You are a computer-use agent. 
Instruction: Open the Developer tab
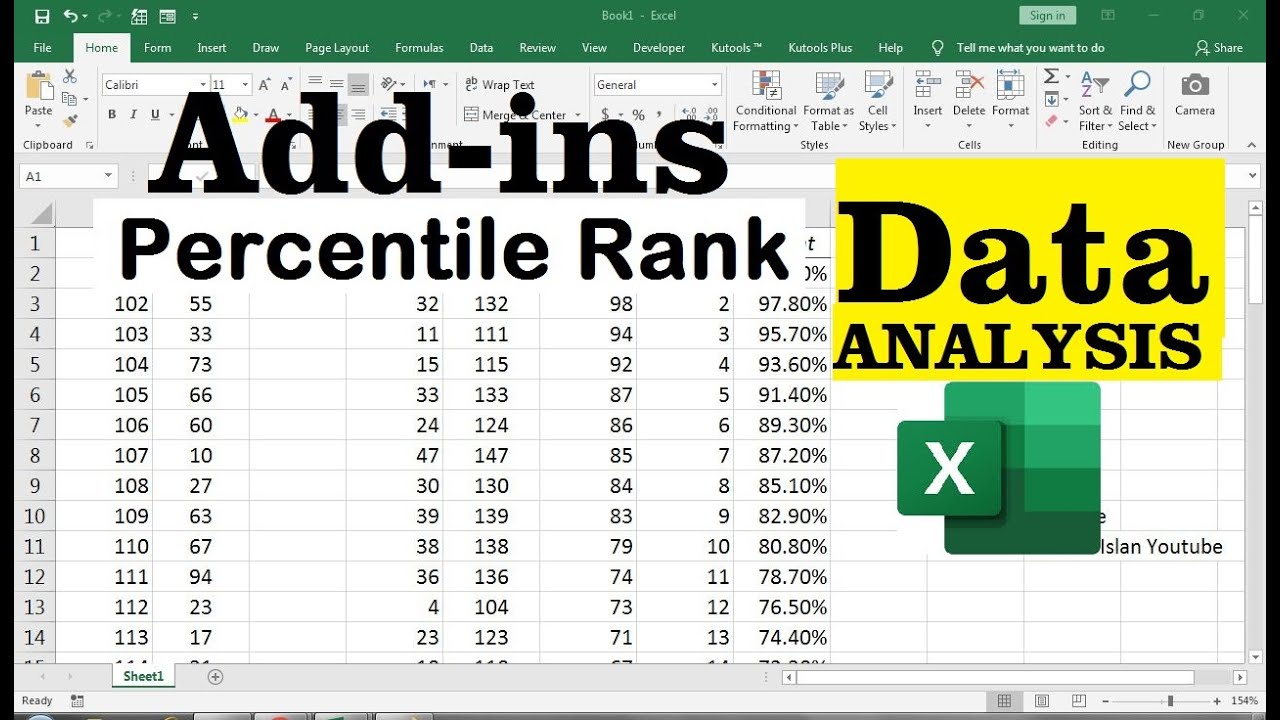tap(659, 47)
